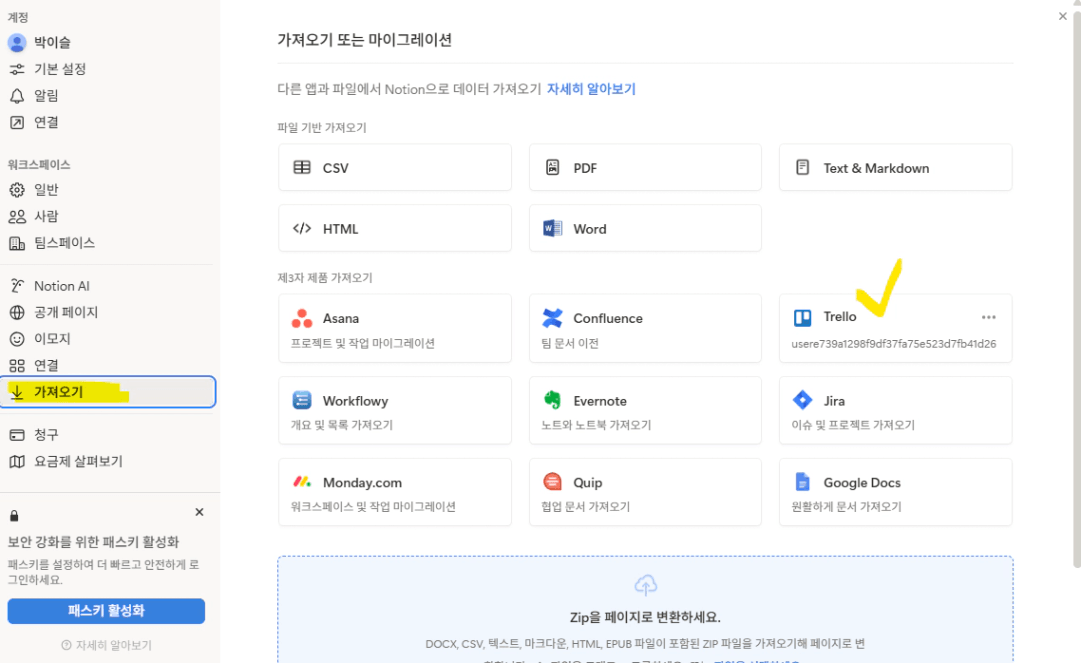Click the people icon beside 사람
Image resolution: width=1081 pixels, height=663 pixels.
point(17,216)
